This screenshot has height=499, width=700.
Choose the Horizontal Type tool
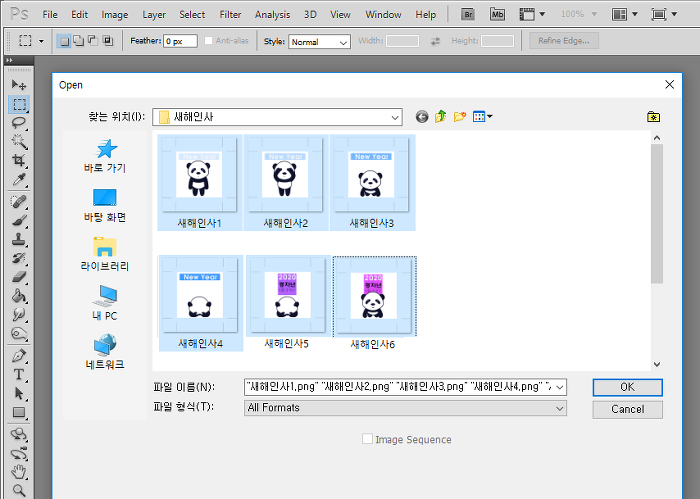[x=18, y=374]
